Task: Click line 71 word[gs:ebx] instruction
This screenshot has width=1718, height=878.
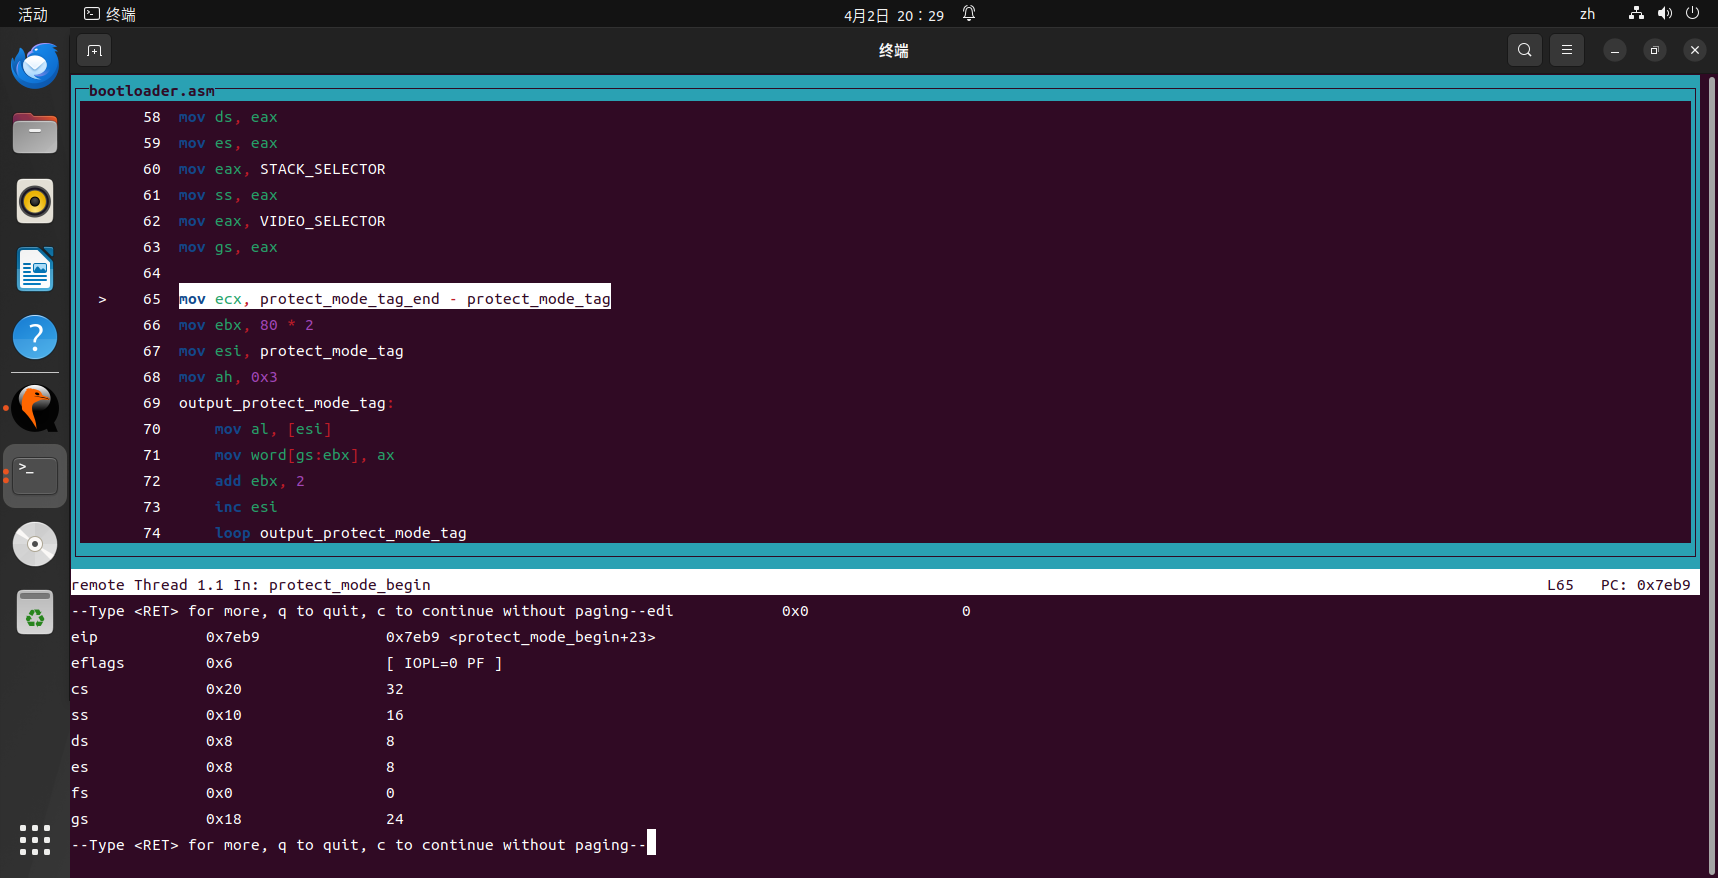Action: [304, 455]
